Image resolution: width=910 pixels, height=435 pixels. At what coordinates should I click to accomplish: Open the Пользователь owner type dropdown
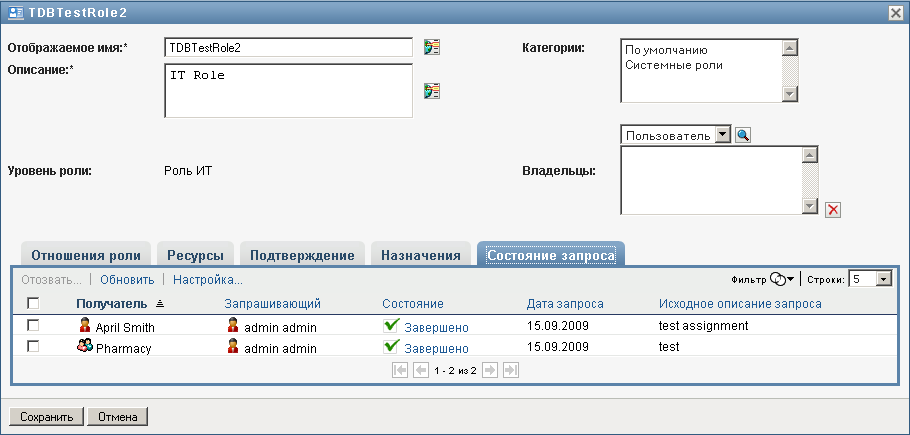click(724, 135)
